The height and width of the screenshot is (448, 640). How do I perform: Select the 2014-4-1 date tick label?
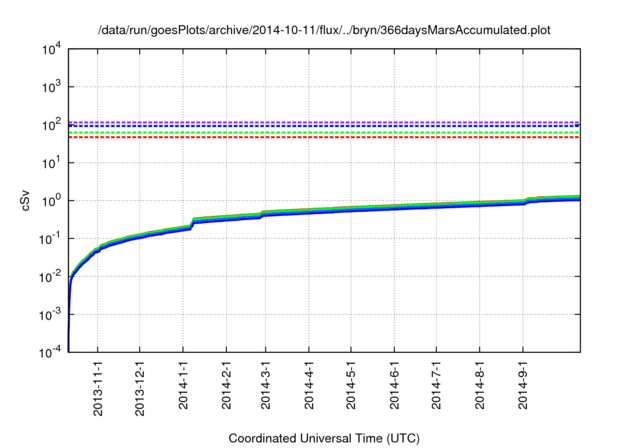[x=309, y=385]
